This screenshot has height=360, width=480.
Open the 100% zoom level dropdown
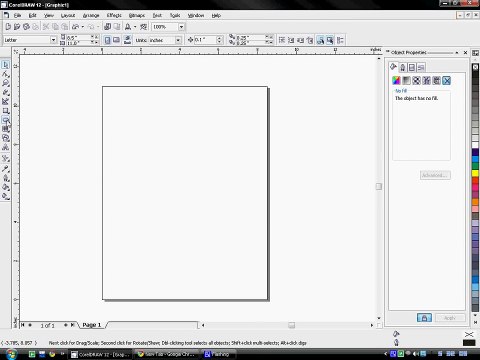pos(181,27)
